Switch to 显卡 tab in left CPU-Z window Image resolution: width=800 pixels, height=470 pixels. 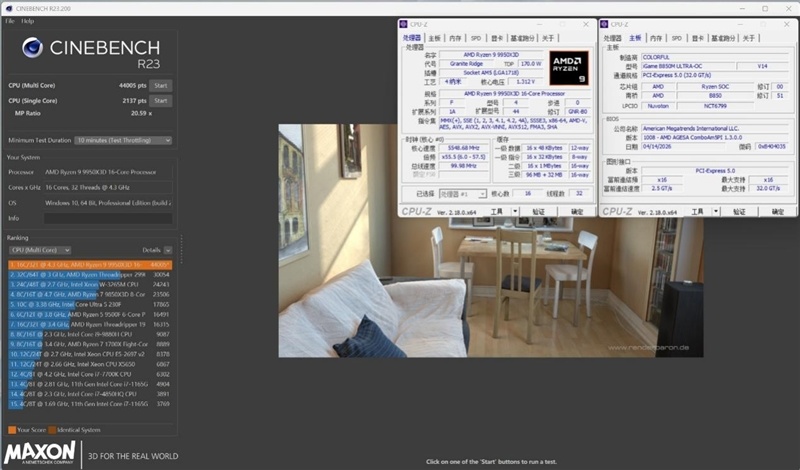click(497, 38)
